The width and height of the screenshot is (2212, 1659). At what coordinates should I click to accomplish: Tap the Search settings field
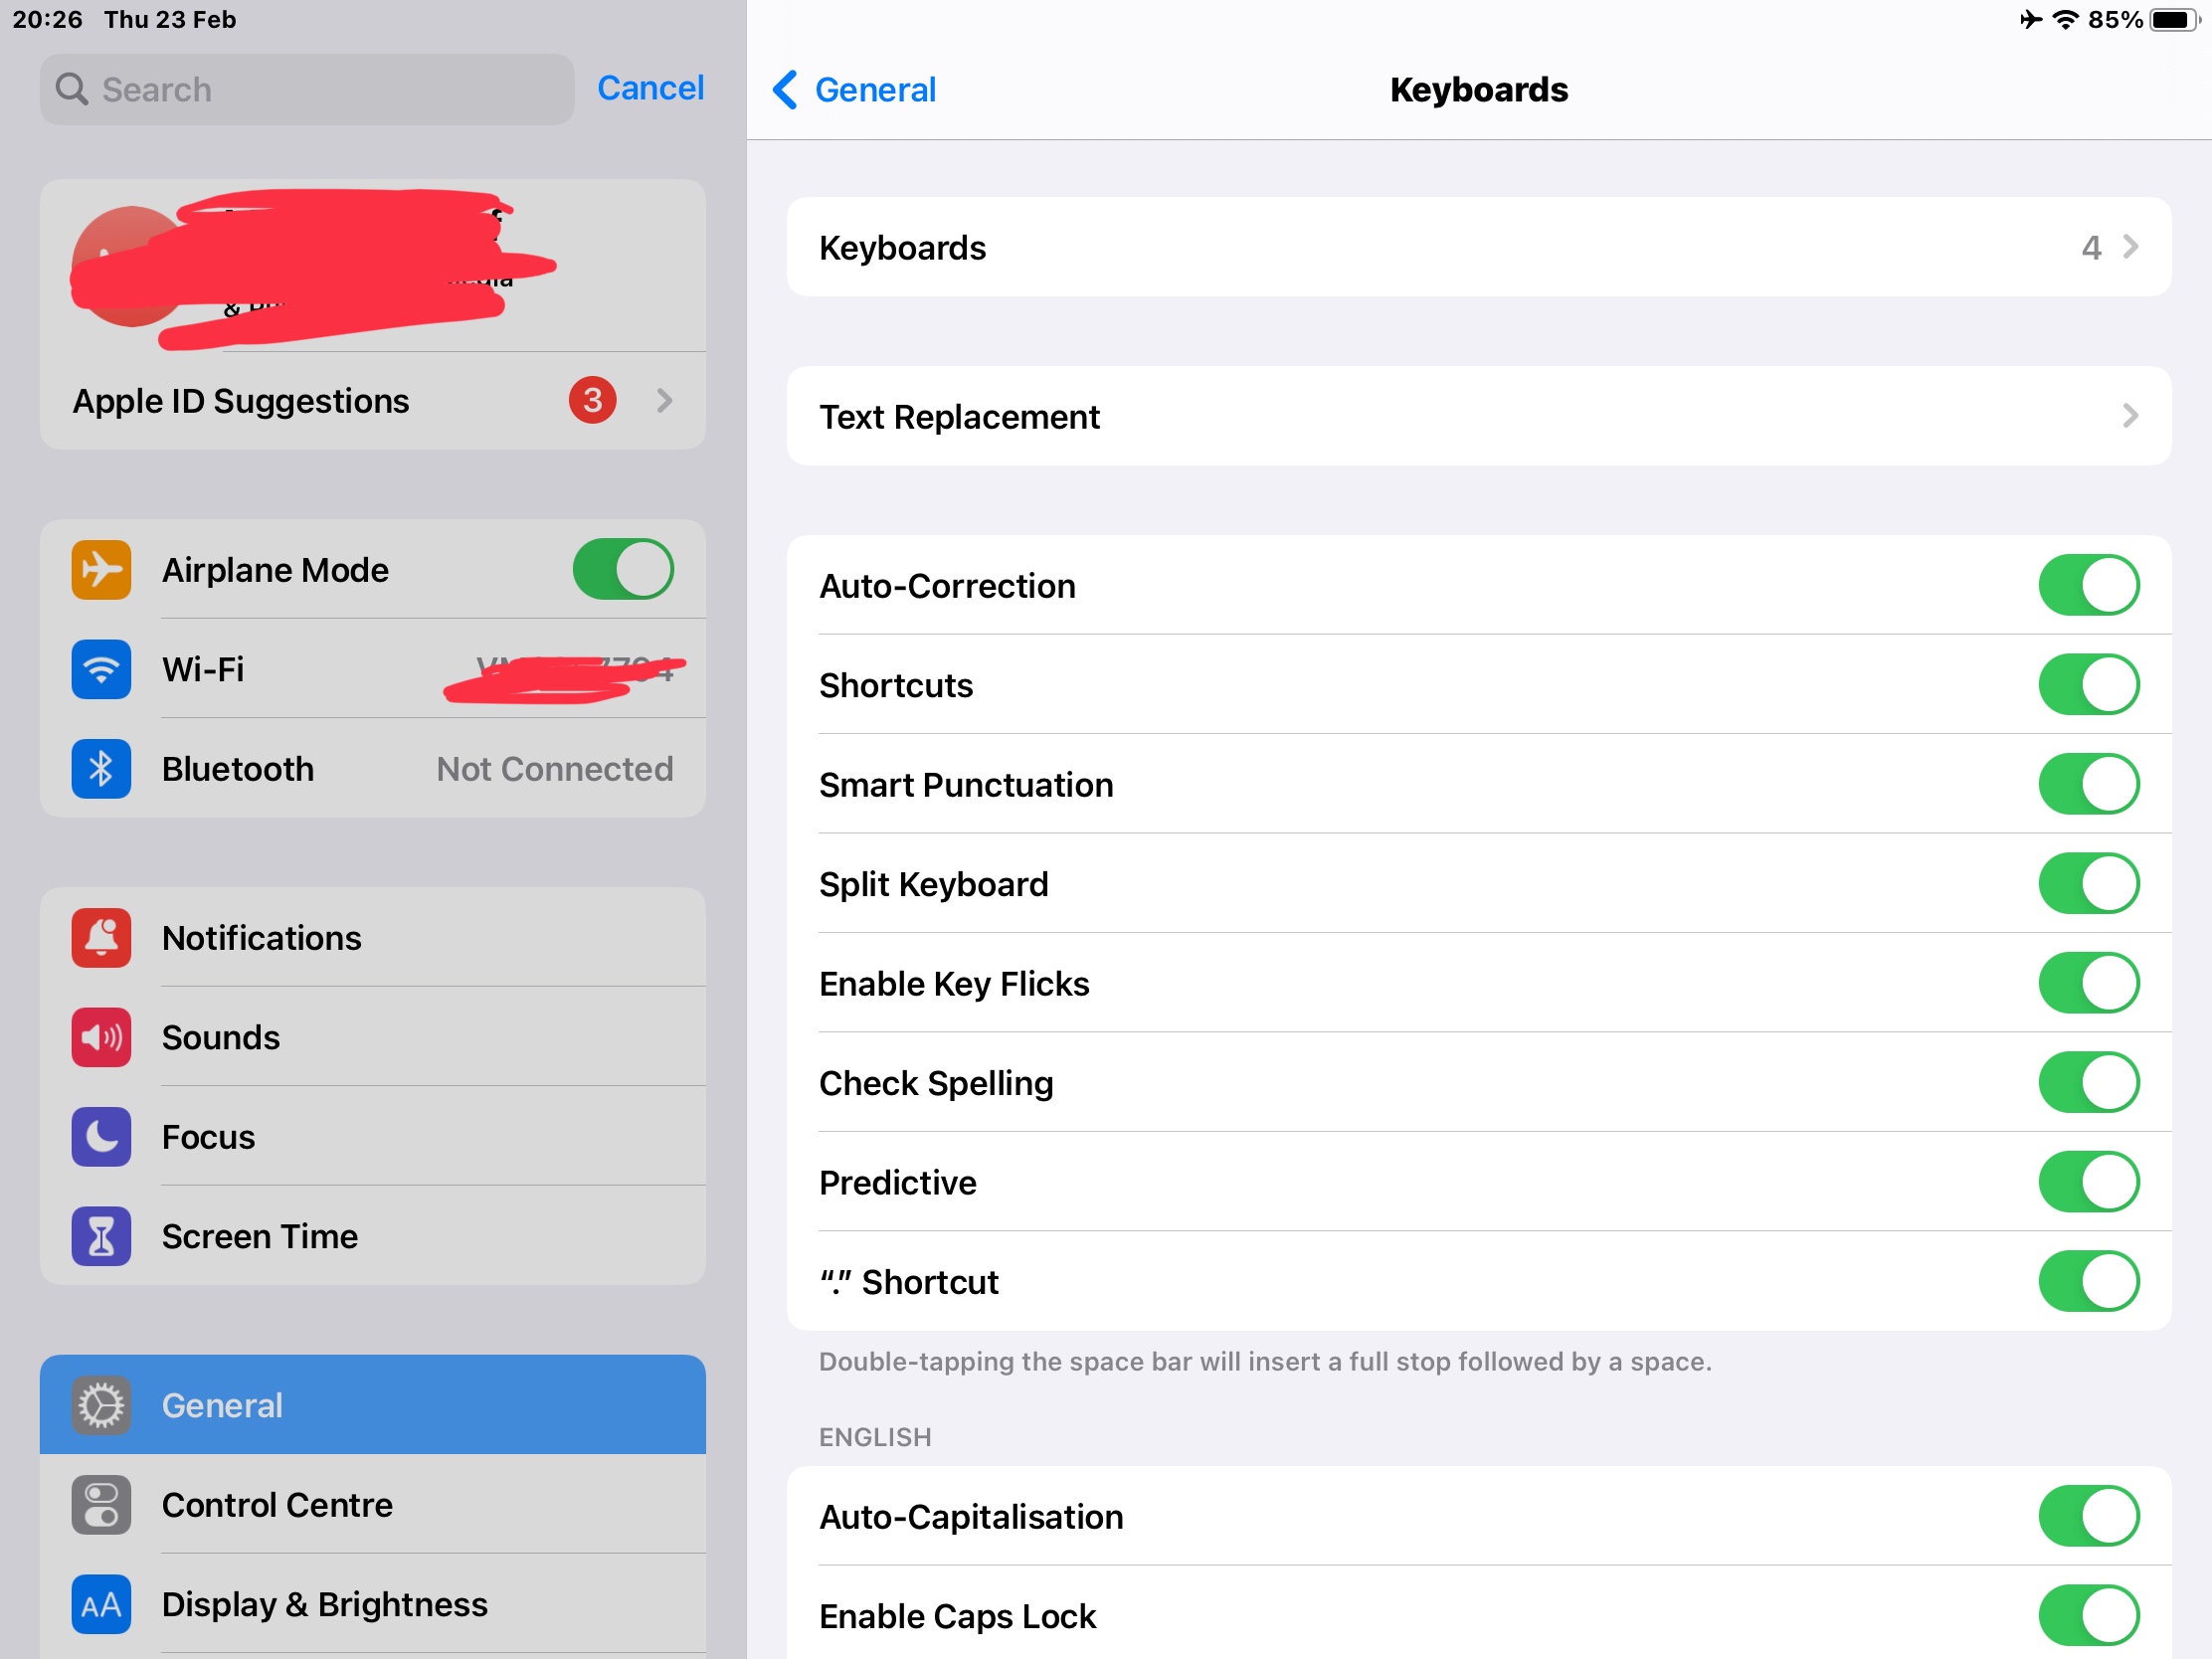tap(306, 90)
